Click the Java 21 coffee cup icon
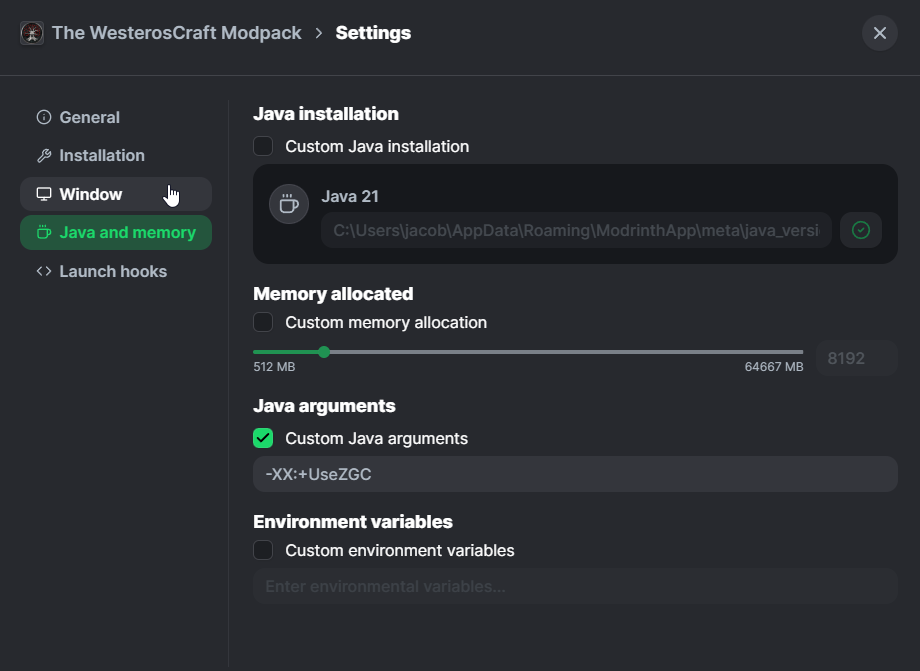Image resolution: width=920 pixels, height=671 pixels. pos(289,204)
